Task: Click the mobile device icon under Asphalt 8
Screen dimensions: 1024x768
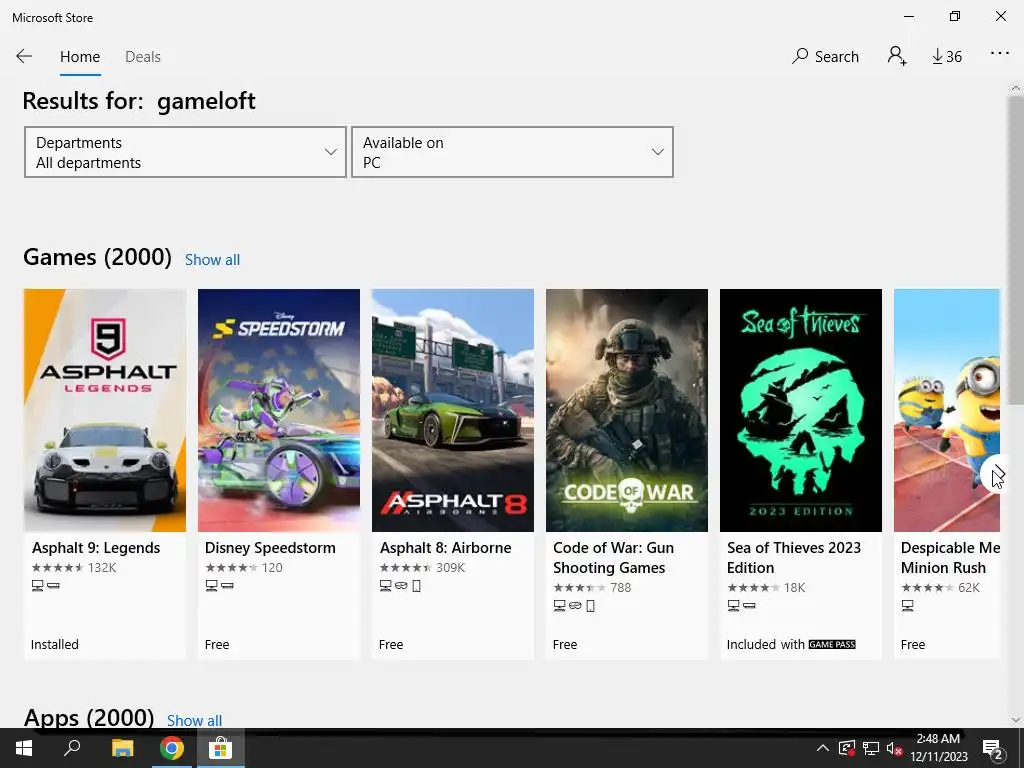Action: [x=417, y=586]
